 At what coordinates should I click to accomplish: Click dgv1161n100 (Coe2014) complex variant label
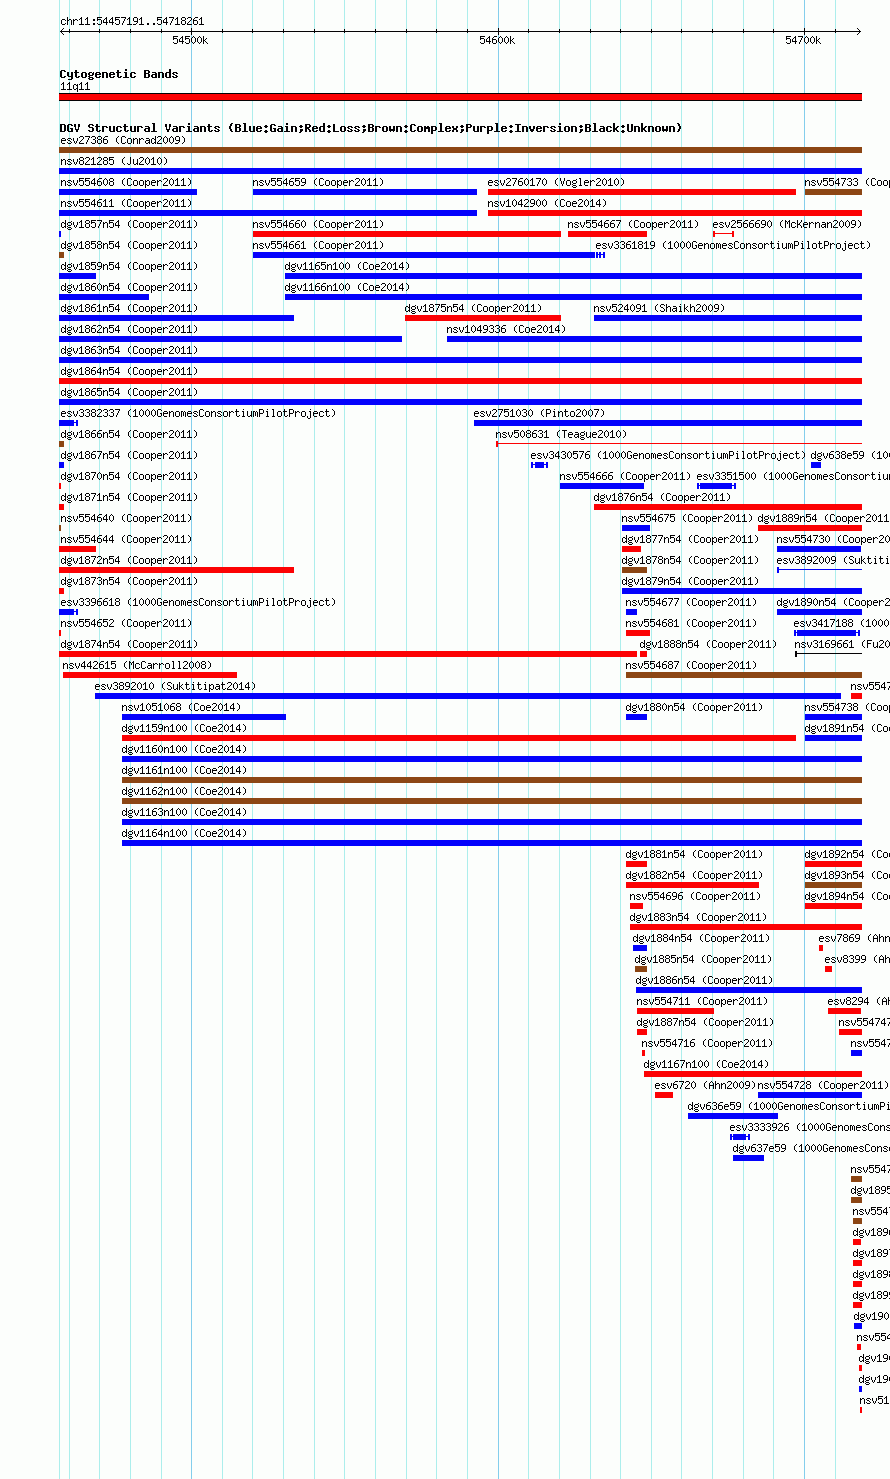point(184,770)
